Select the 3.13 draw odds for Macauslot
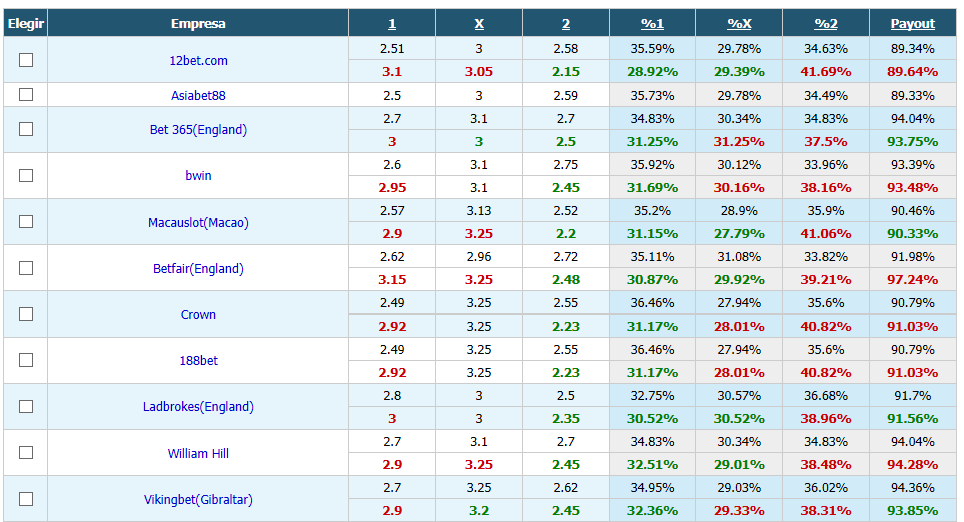This screenshot has height=522, width=964. coord(479,210)
